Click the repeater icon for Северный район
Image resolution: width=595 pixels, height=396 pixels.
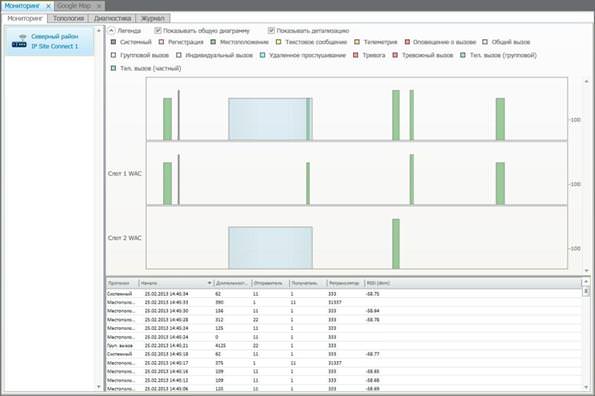[19, 41]
